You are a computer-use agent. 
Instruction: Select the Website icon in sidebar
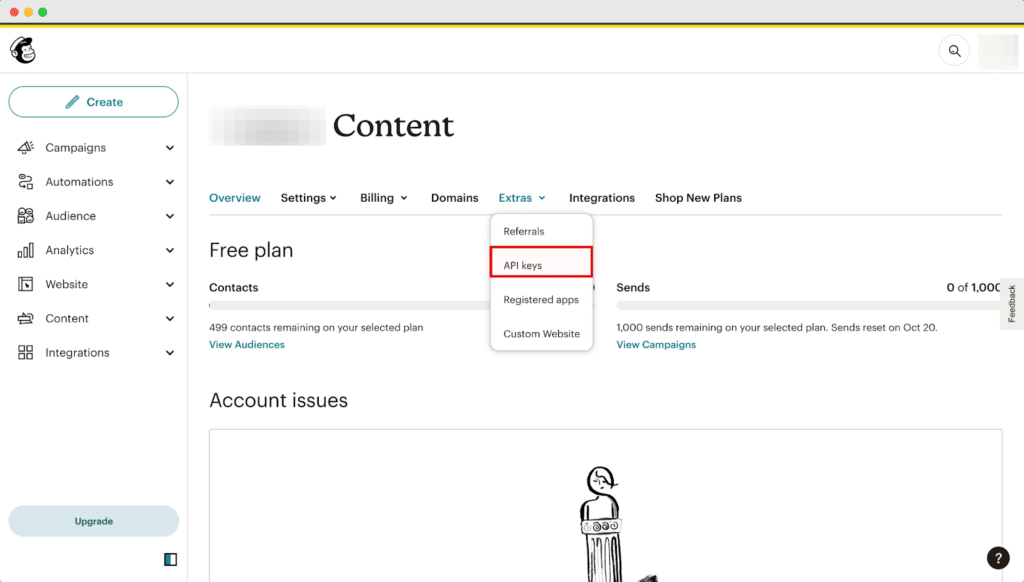click(x=25, y=284)
